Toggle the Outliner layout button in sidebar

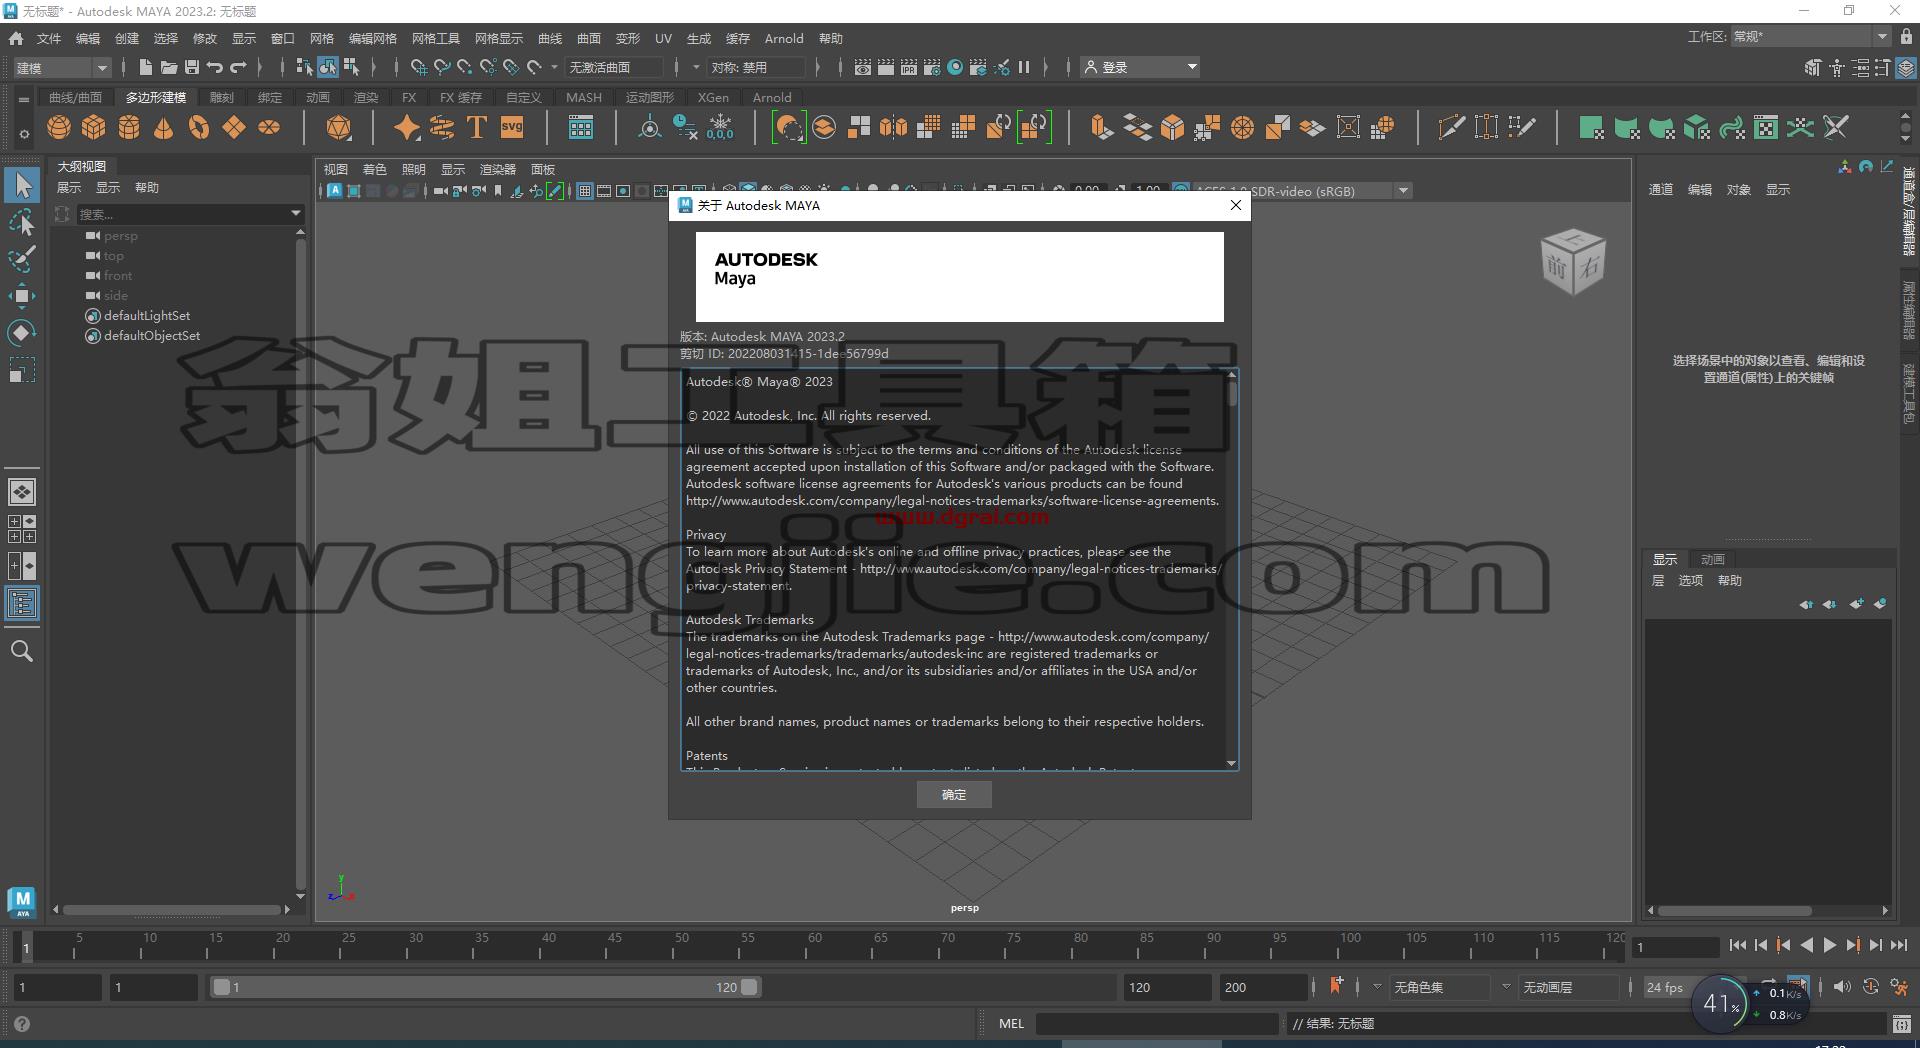[22, 603]
